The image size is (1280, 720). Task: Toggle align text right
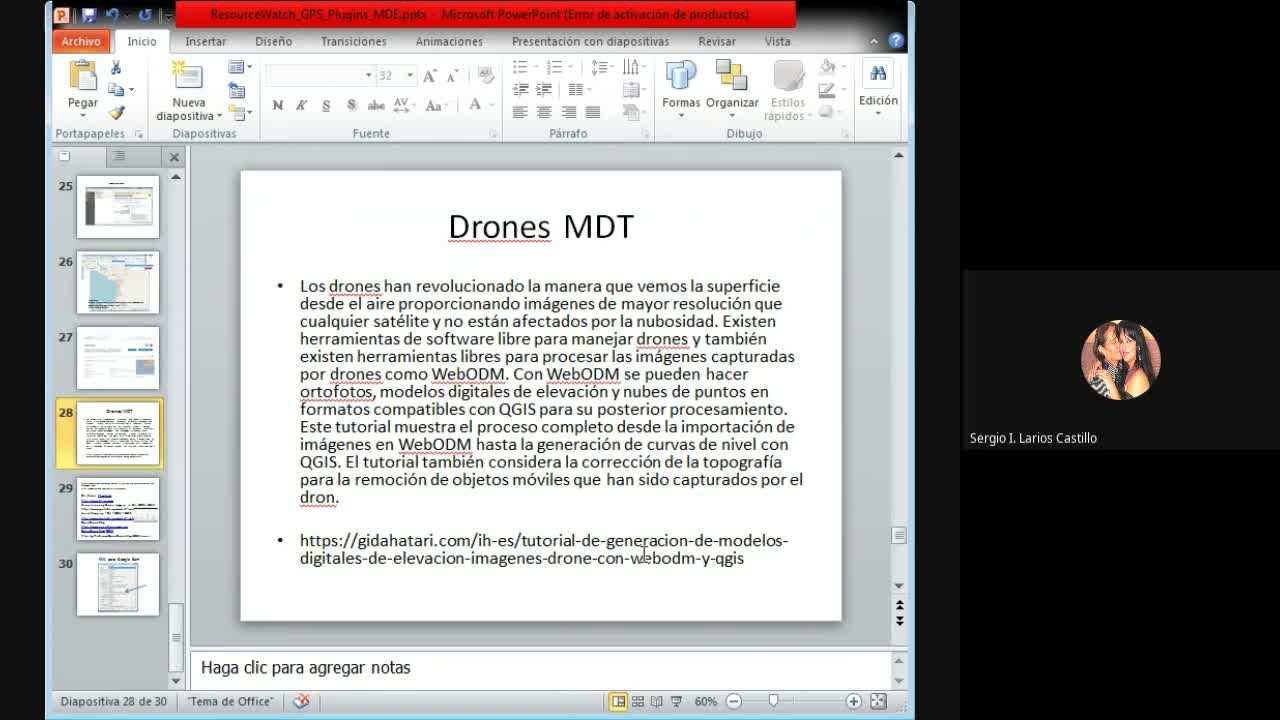[568, 112]
